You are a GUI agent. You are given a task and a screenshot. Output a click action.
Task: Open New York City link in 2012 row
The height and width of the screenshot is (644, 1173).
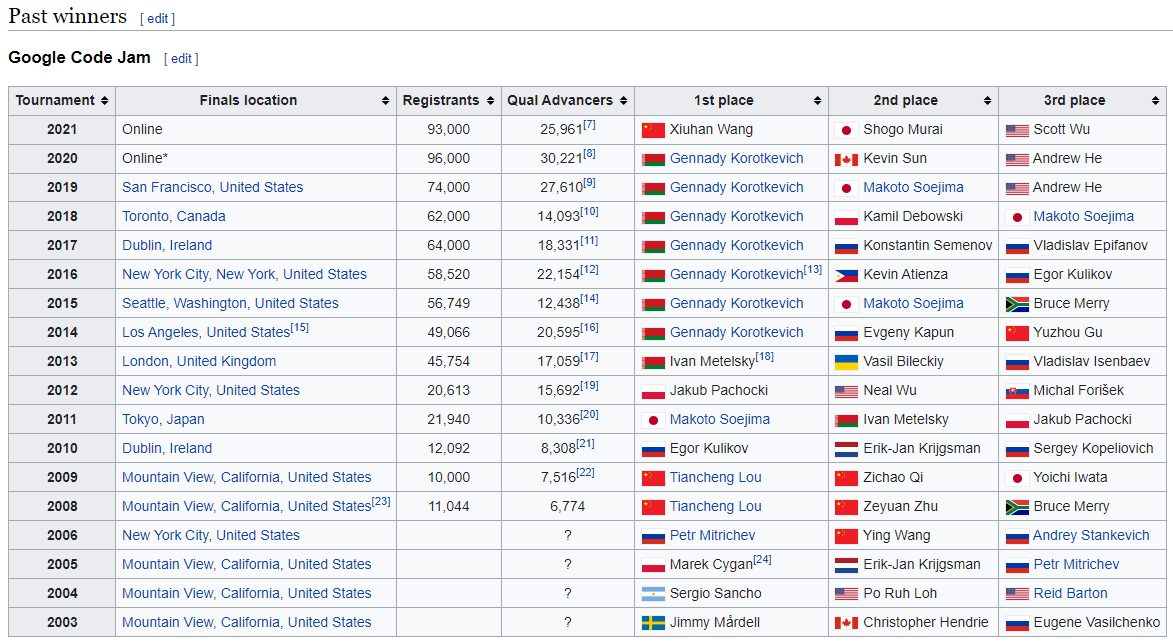[211, 390]
